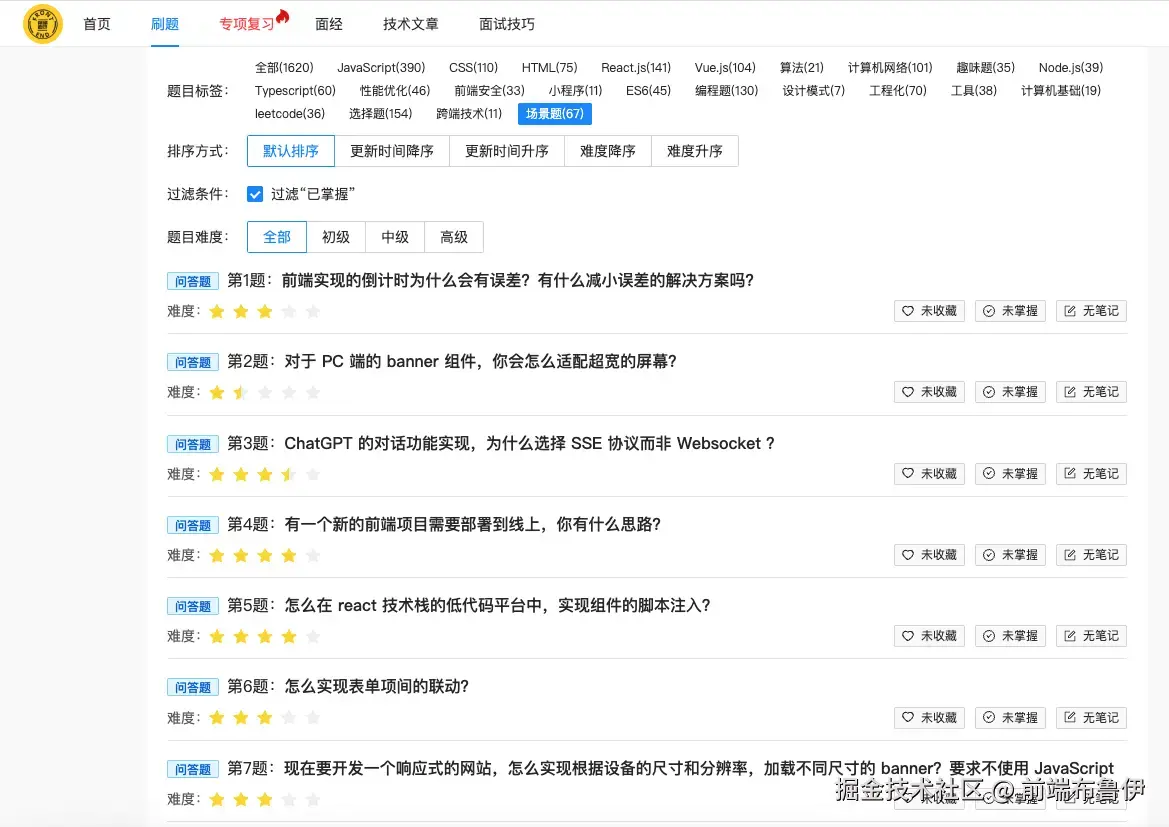Favorite question 7 via its heart icon
This screenshot has height=827, width=1169.
point(908,797)
